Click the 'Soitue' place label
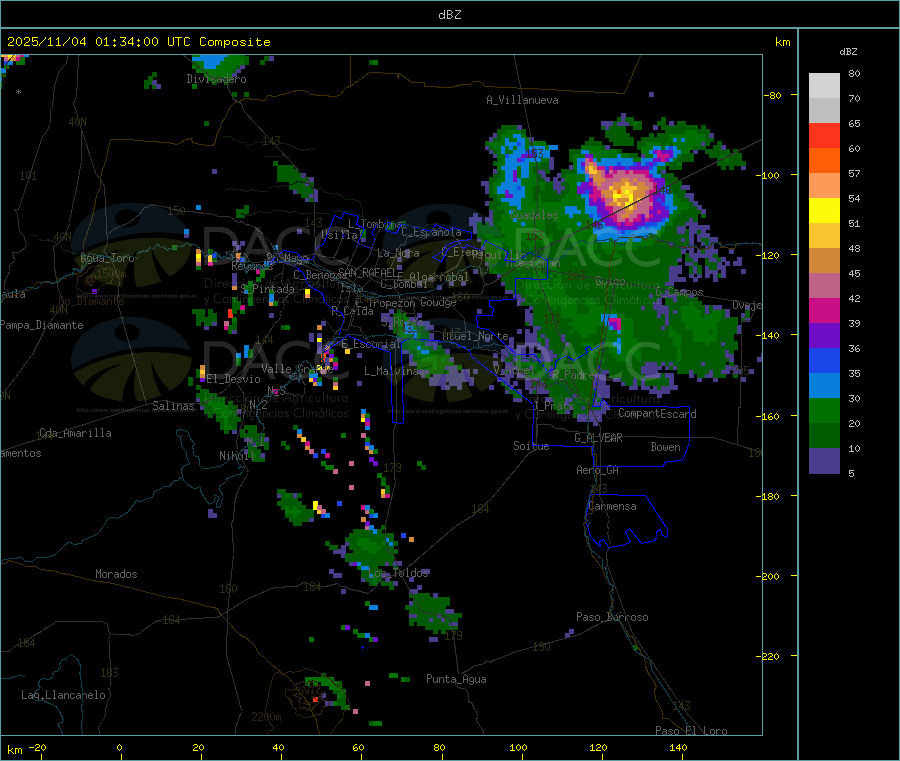This screenshot has height=761, width=900. coord(531,446)
